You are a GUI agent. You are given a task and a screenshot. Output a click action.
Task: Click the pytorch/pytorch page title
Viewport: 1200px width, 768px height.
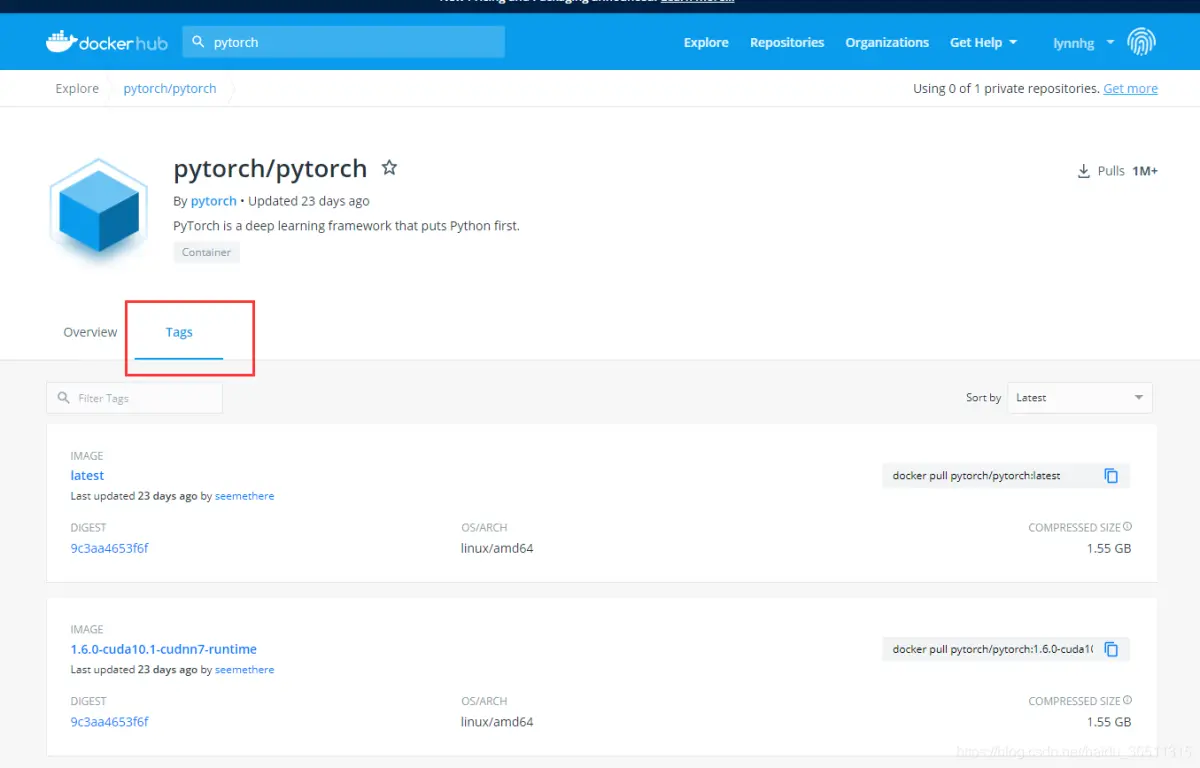pyautogui.click(x=270, y=169)
